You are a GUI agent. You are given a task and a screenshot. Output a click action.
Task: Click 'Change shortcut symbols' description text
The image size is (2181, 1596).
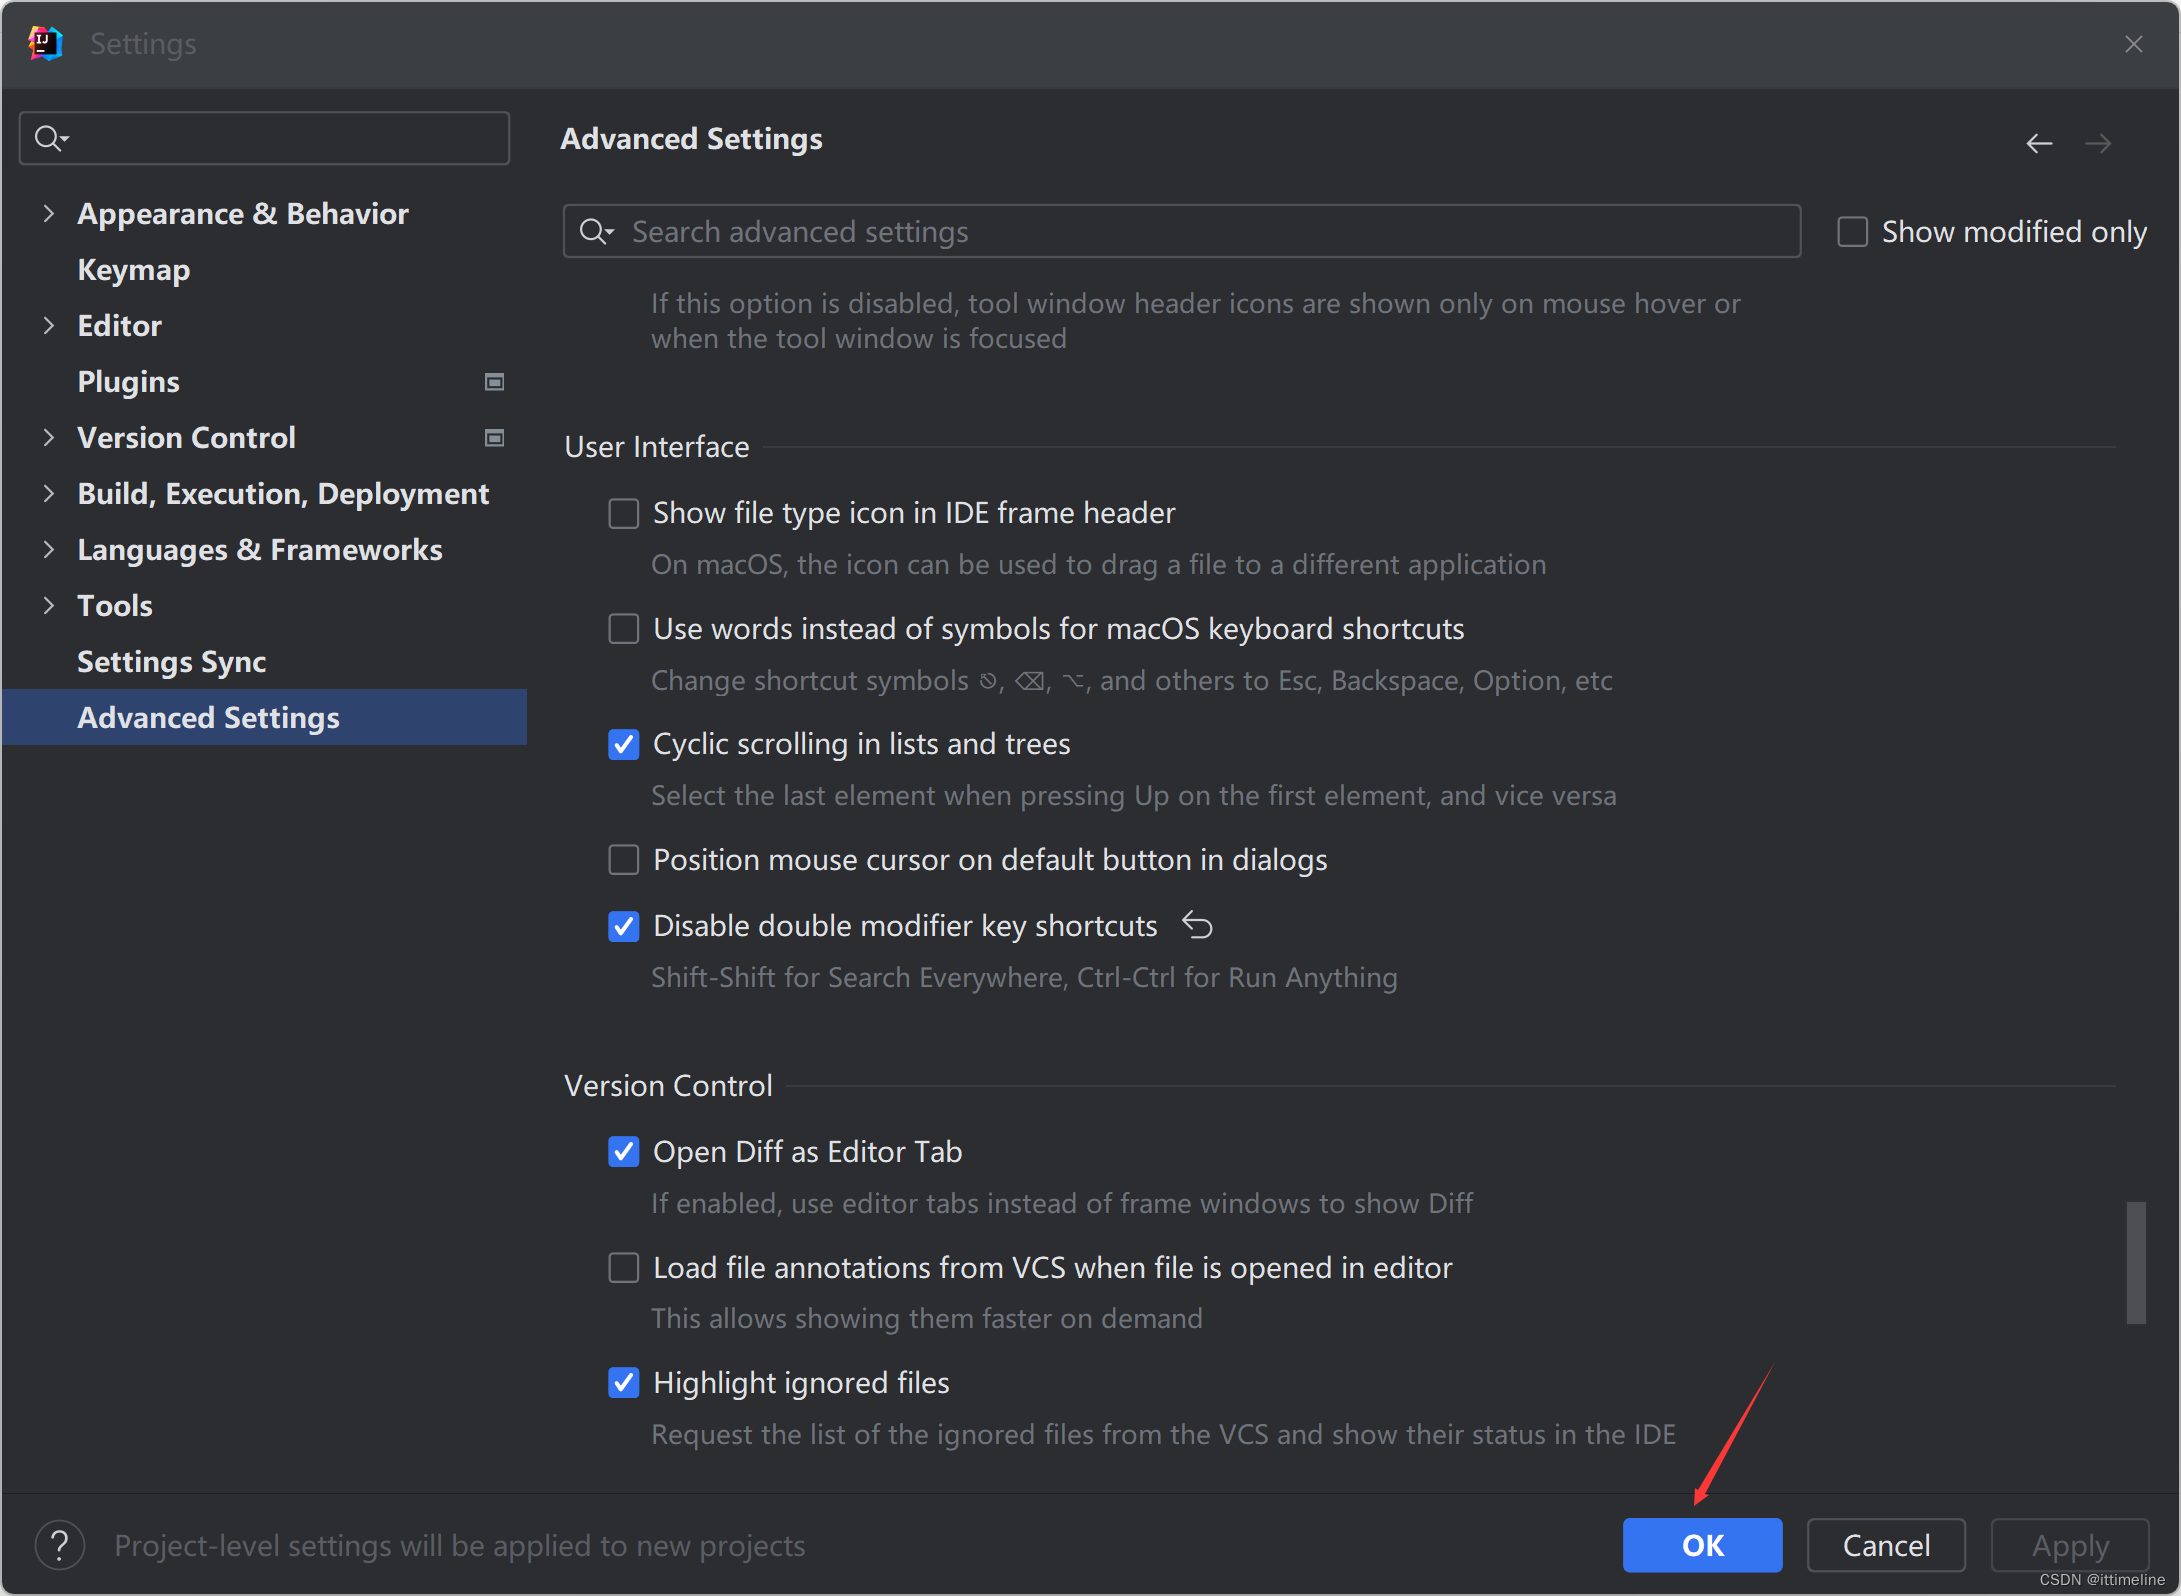click(x=1132, y=681)
